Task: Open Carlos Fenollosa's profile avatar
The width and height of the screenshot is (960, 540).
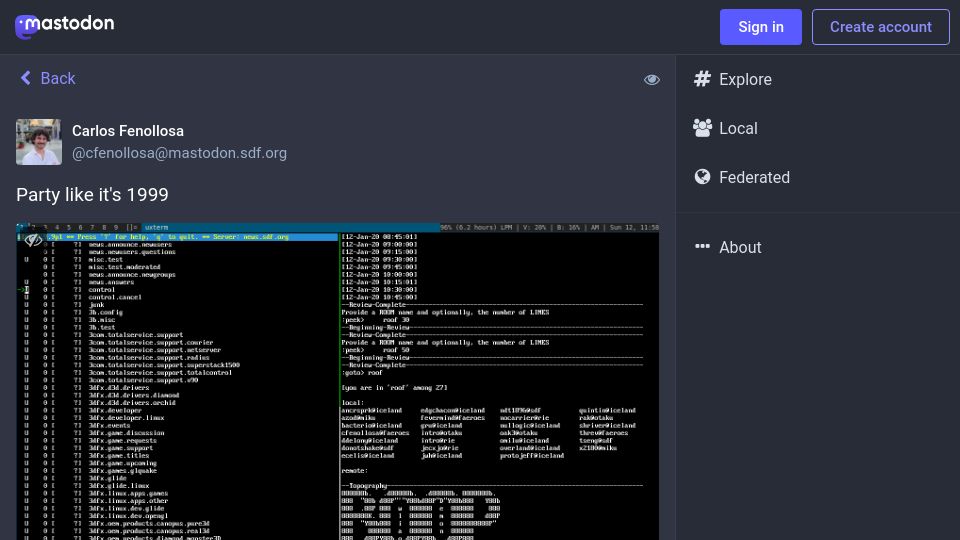Action: coord(39,142)
